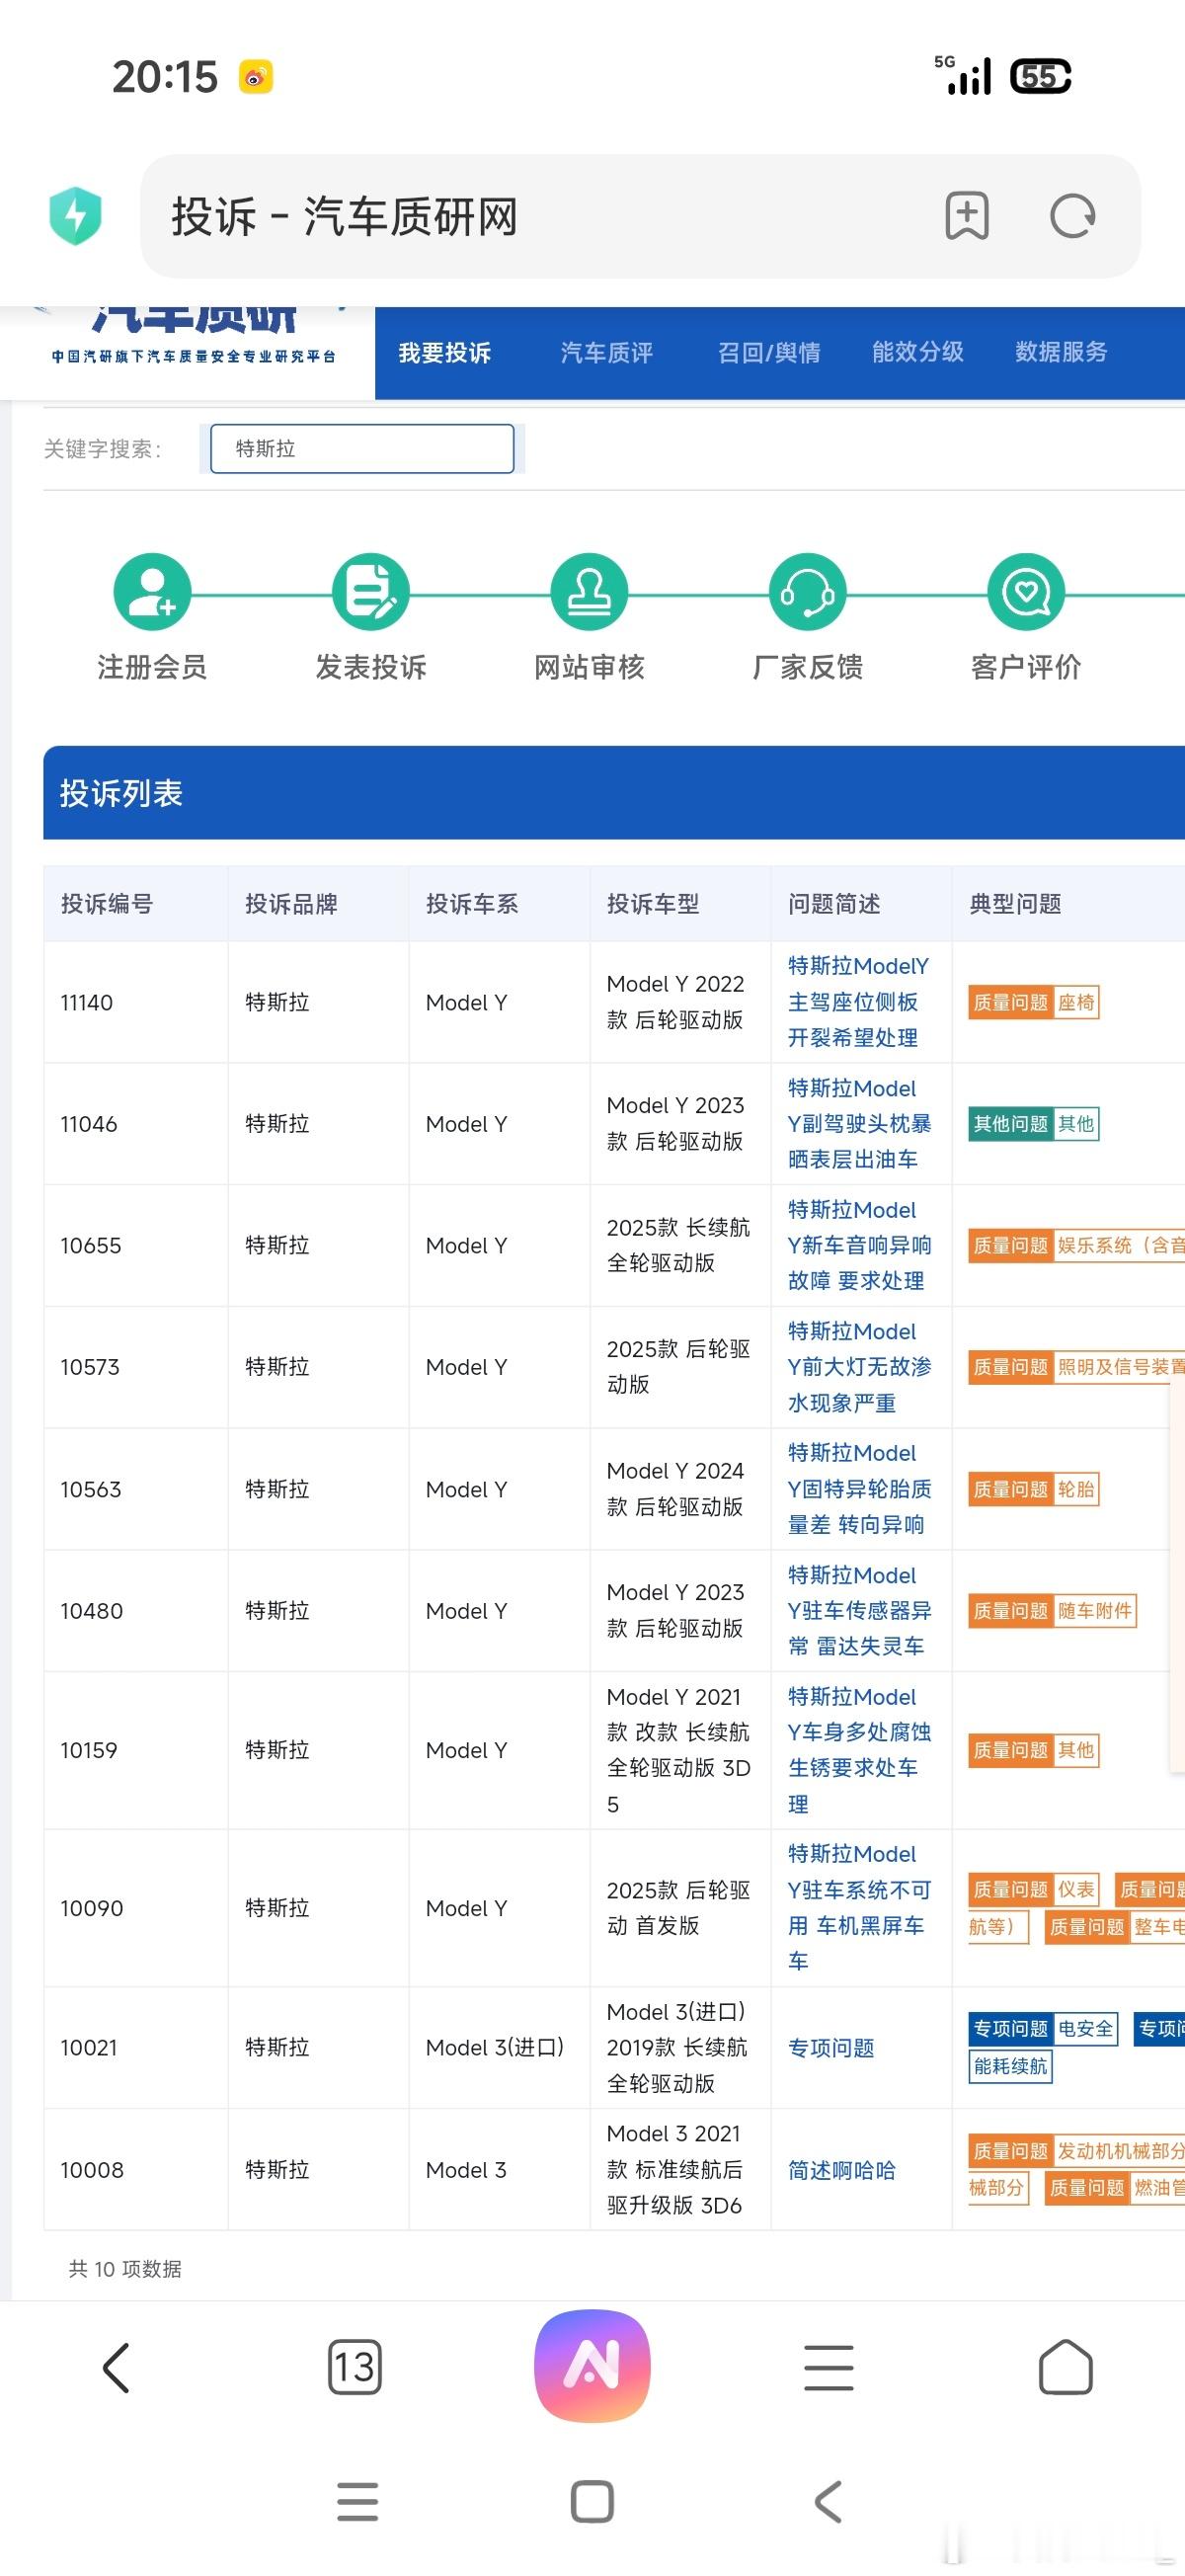Tap the 典型问题 column header
This screenshot has height=2576, width=1185.
click(x=1015, y=904)
